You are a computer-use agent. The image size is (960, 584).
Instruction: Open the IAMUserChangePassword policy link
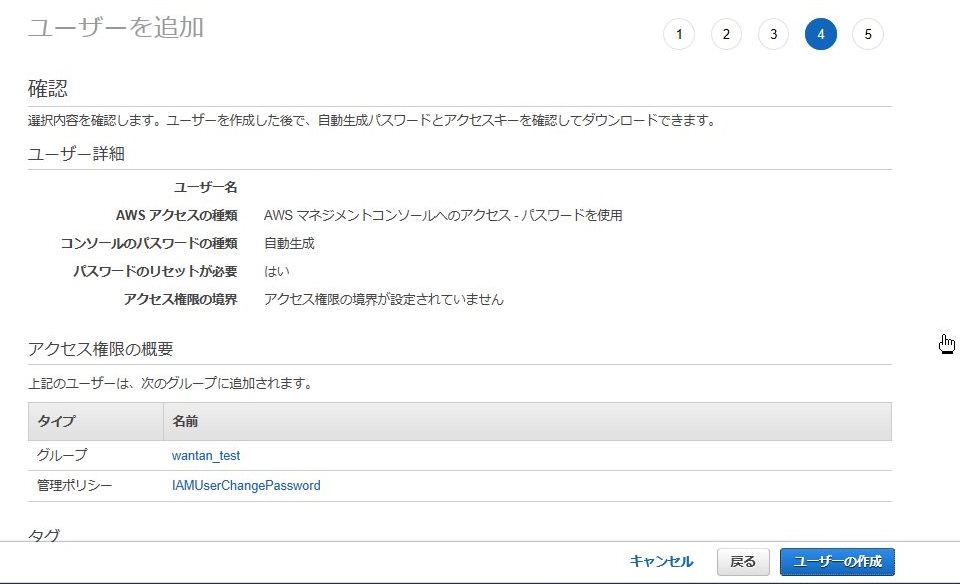244,485
